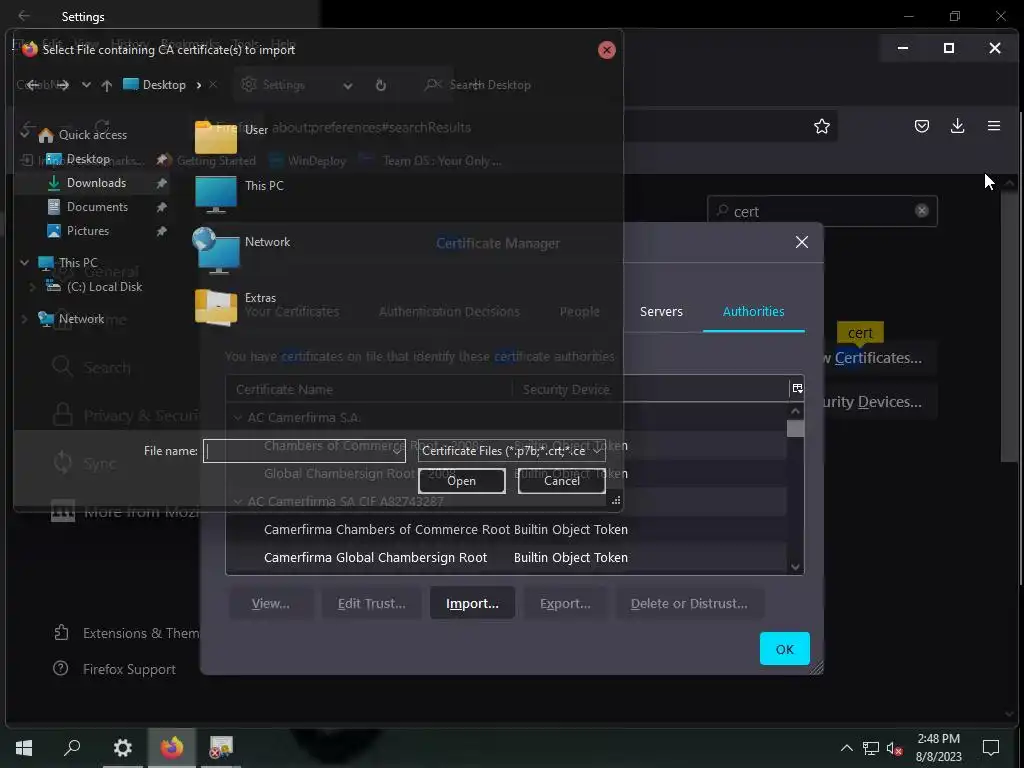This screenshot has width=1024, height=768.
Task: Click Delete or Distrust... button
Action: pos(689,603)
